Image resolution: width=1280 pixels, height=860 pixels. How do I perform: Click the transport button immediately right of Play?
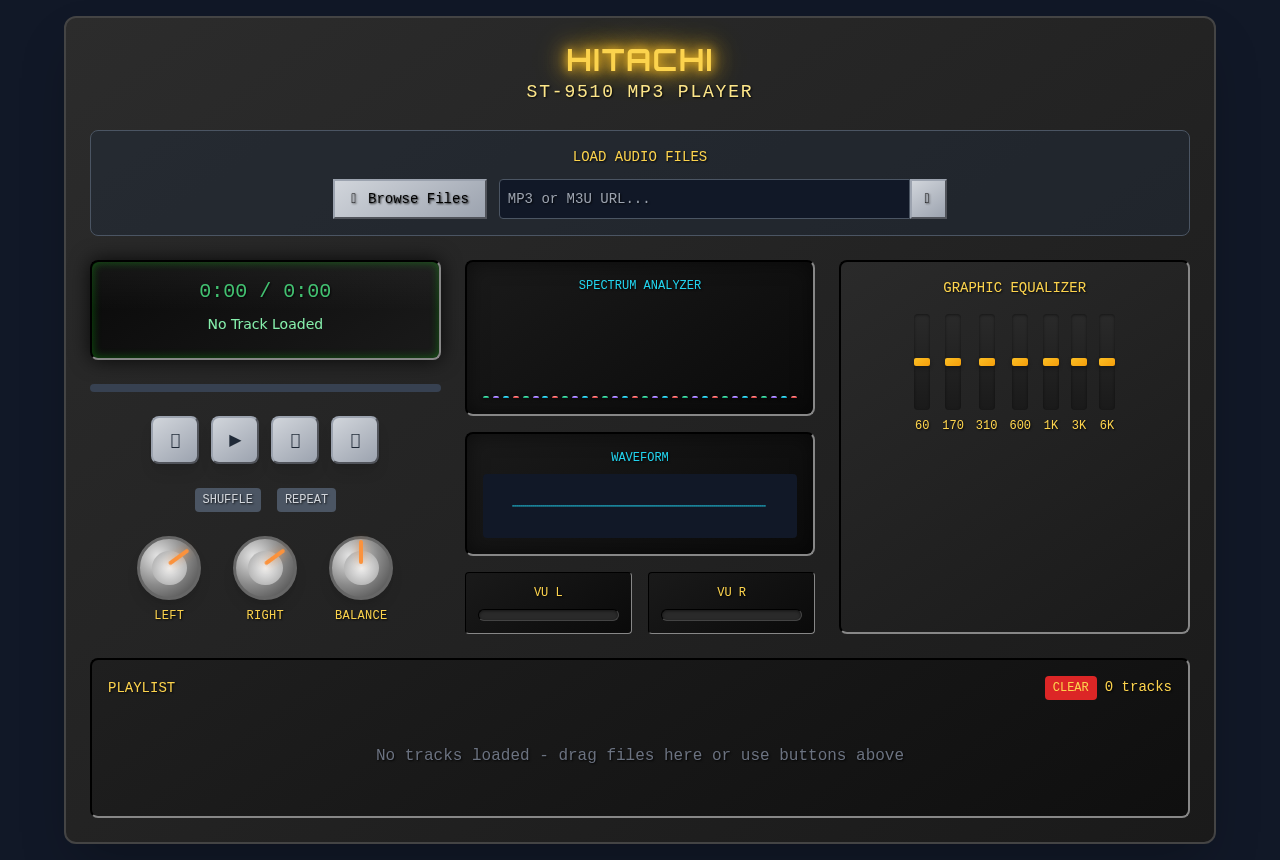pyautogui.click(x=295, y=440)
